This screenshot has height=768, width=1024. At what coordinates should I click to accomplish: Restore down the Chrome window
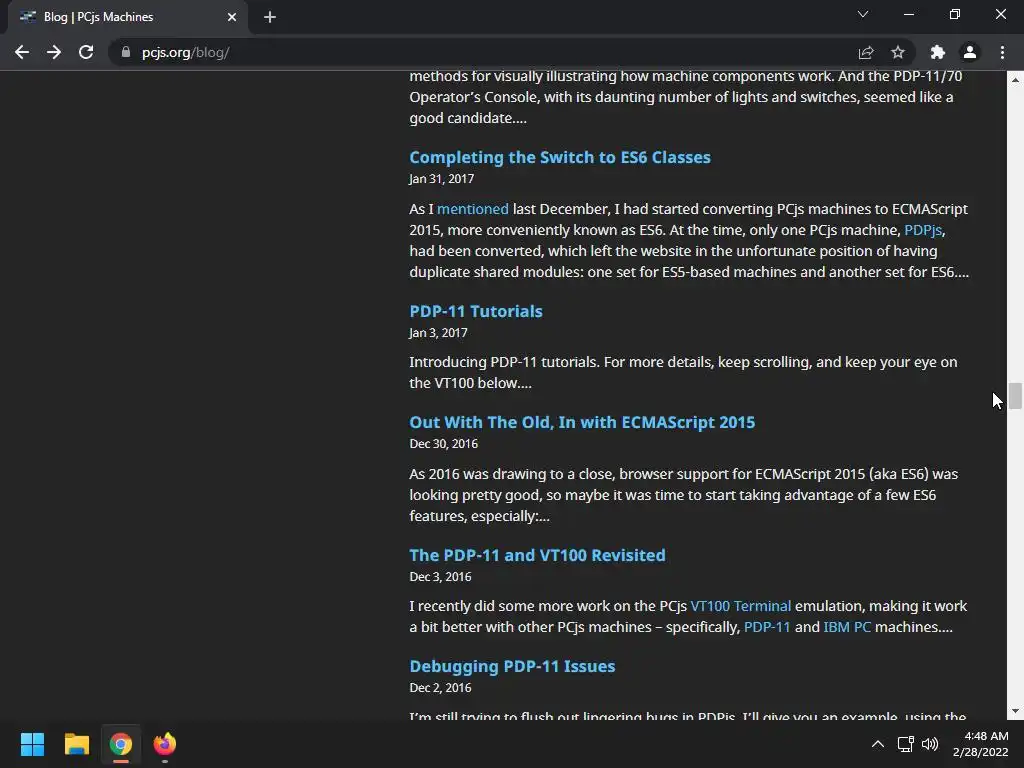(x=955, y=14)
